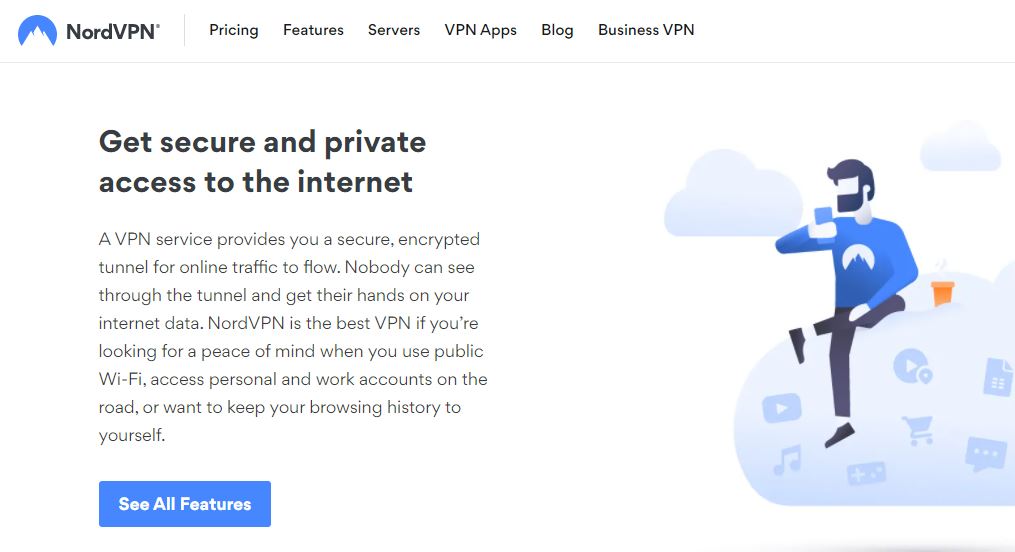1015x552 pixels.
Task: Visit the Blog from the top navigation
Action: click(x=557, y=30)
